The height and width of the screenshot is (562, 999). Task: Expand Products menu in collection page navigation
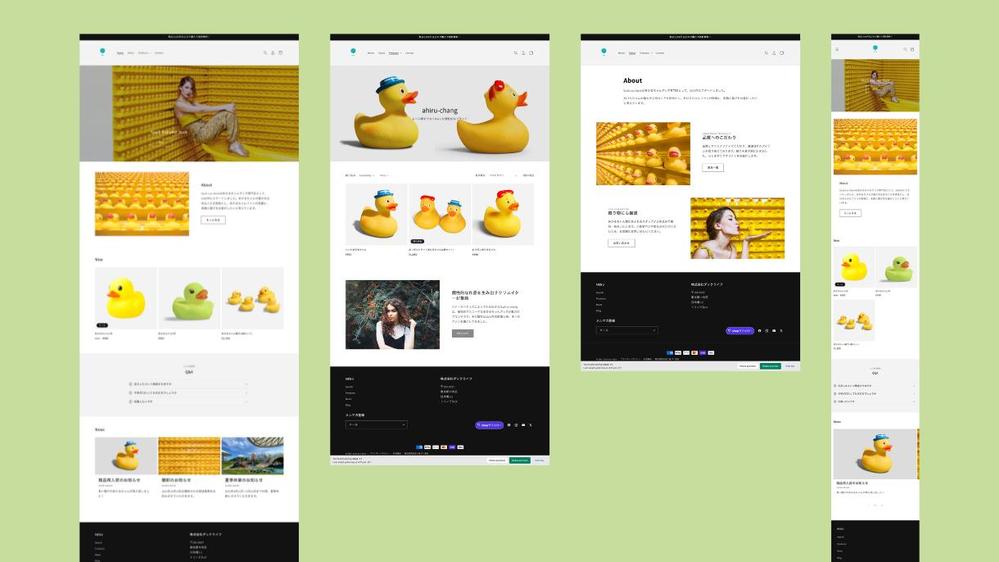[x=395, y=53]
